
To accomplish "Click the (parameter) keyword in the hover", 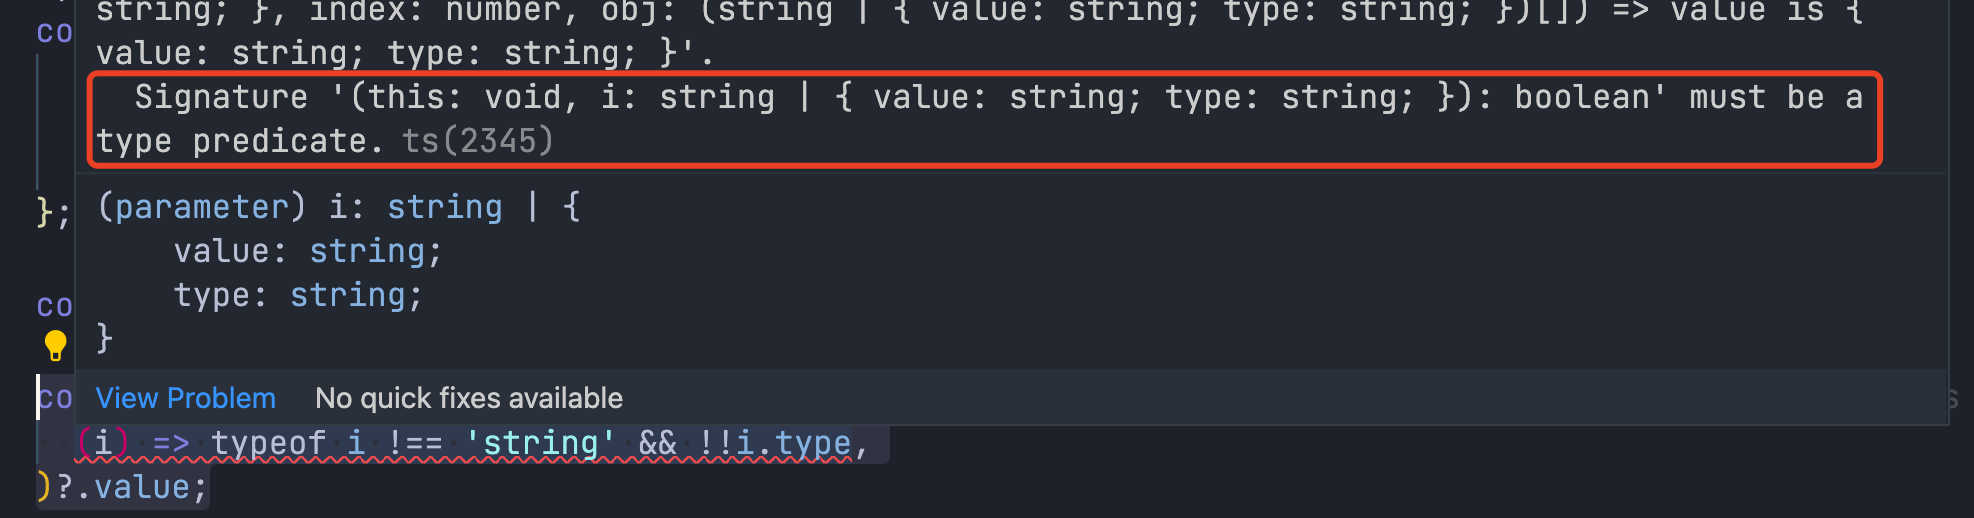I will point(201,207).
